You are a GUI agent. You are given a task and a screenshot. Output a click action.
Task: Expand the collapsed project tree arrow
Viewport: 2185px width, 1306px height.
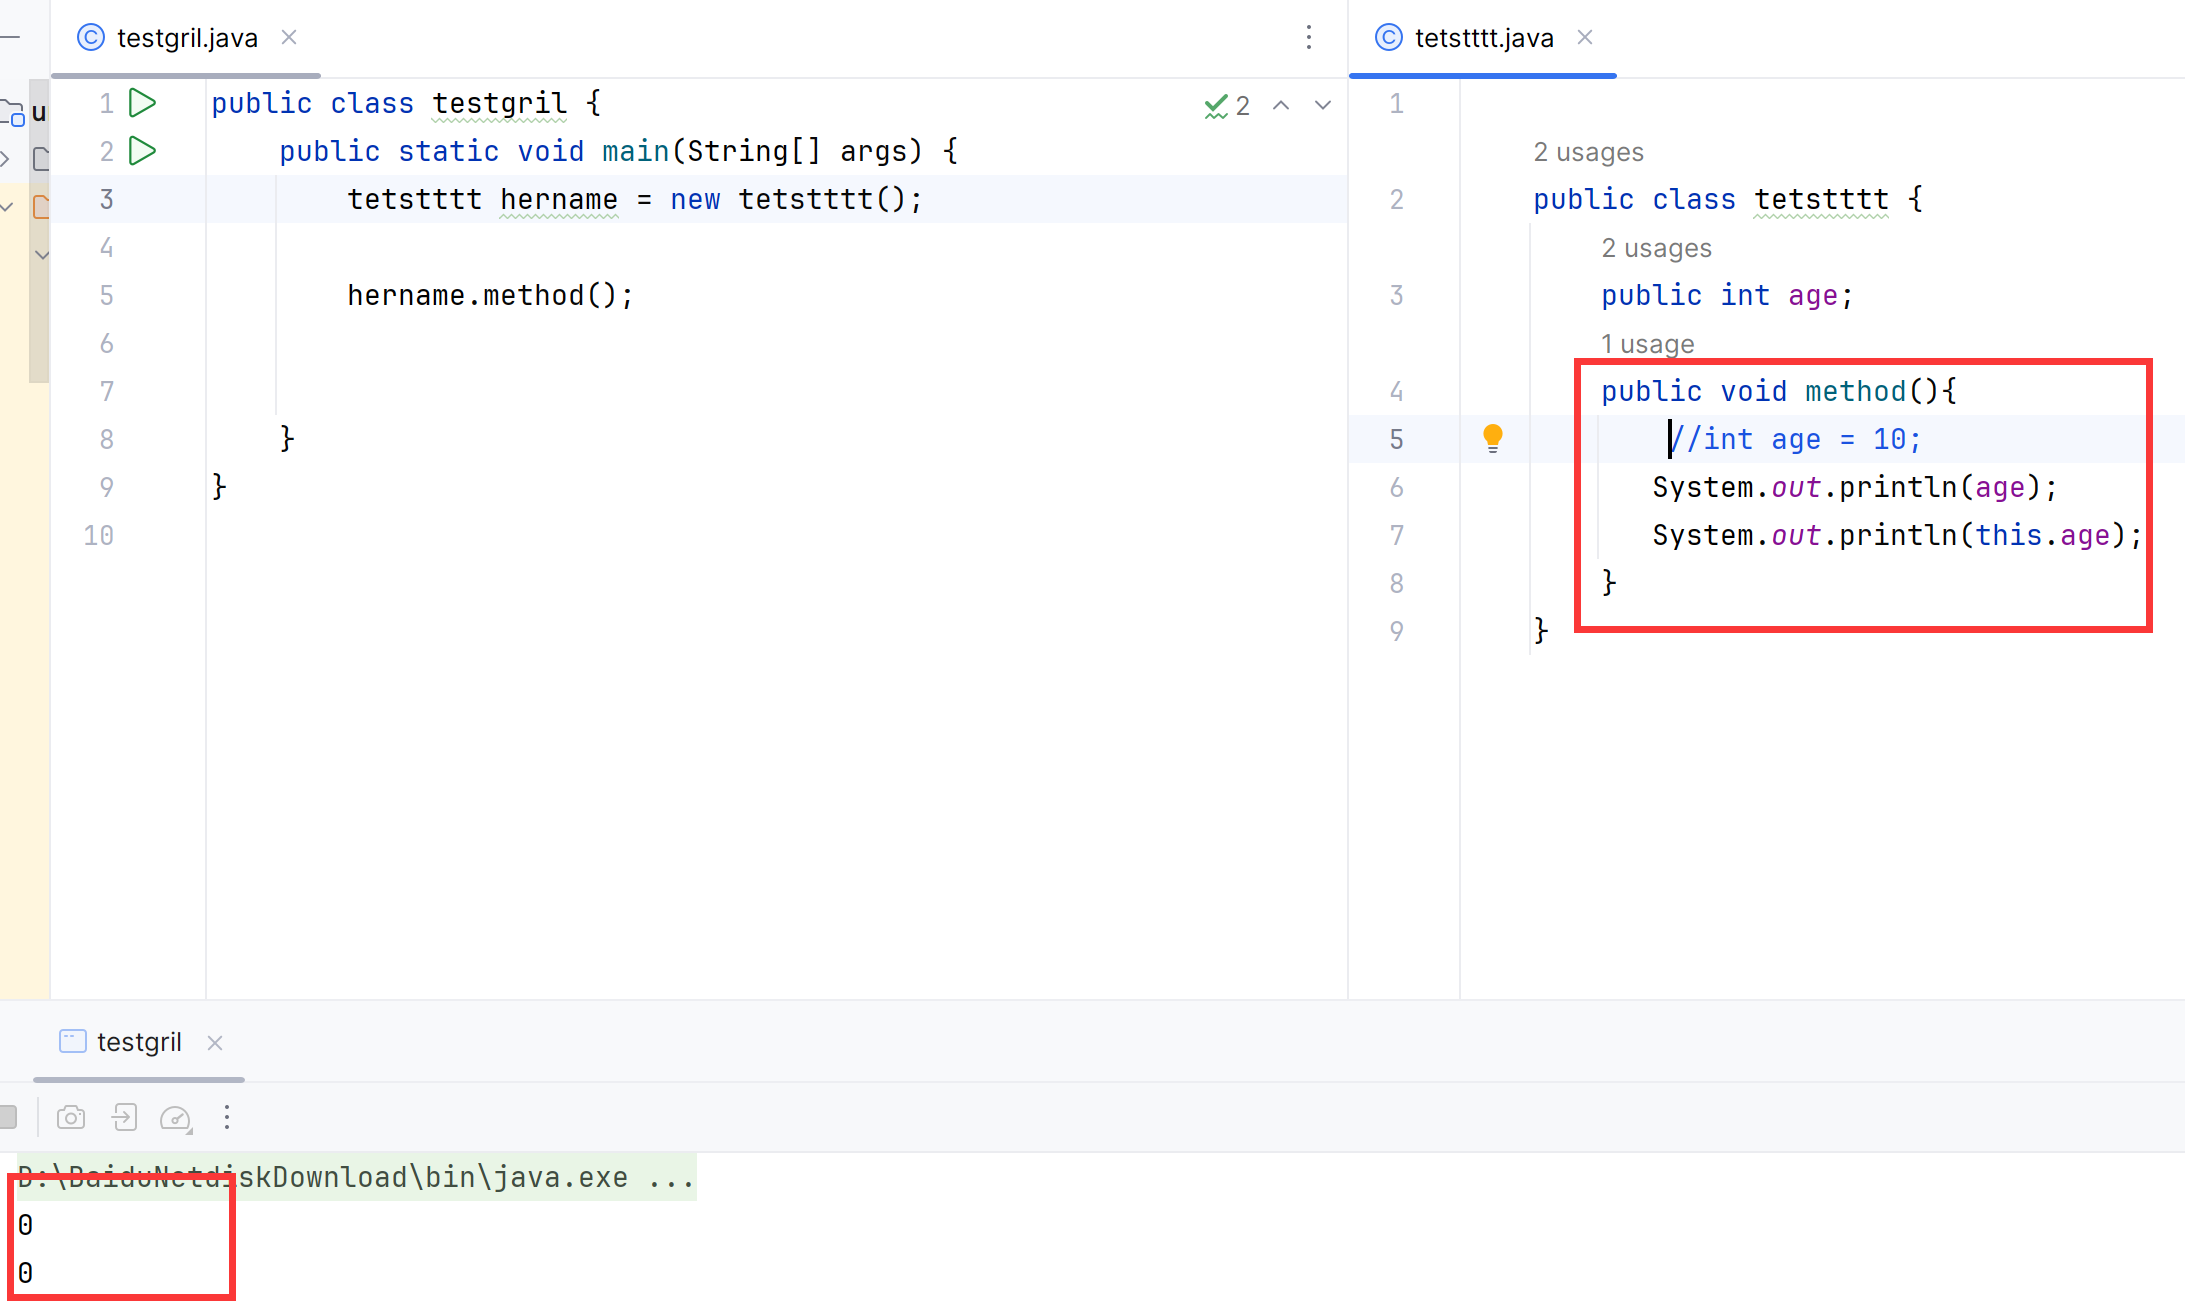[6, 158]
